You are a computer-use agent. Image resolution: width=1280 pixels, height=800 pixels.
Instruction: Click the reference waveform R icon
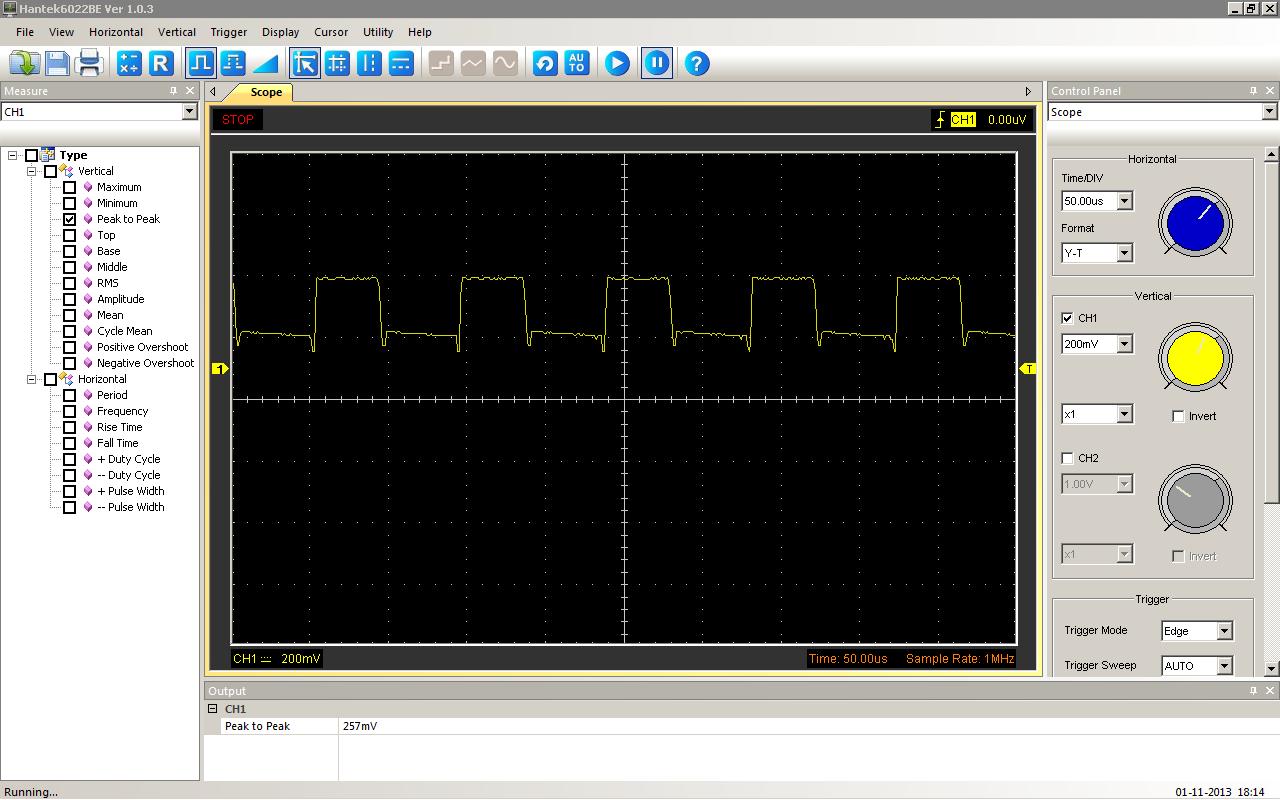tap(161, 63)
